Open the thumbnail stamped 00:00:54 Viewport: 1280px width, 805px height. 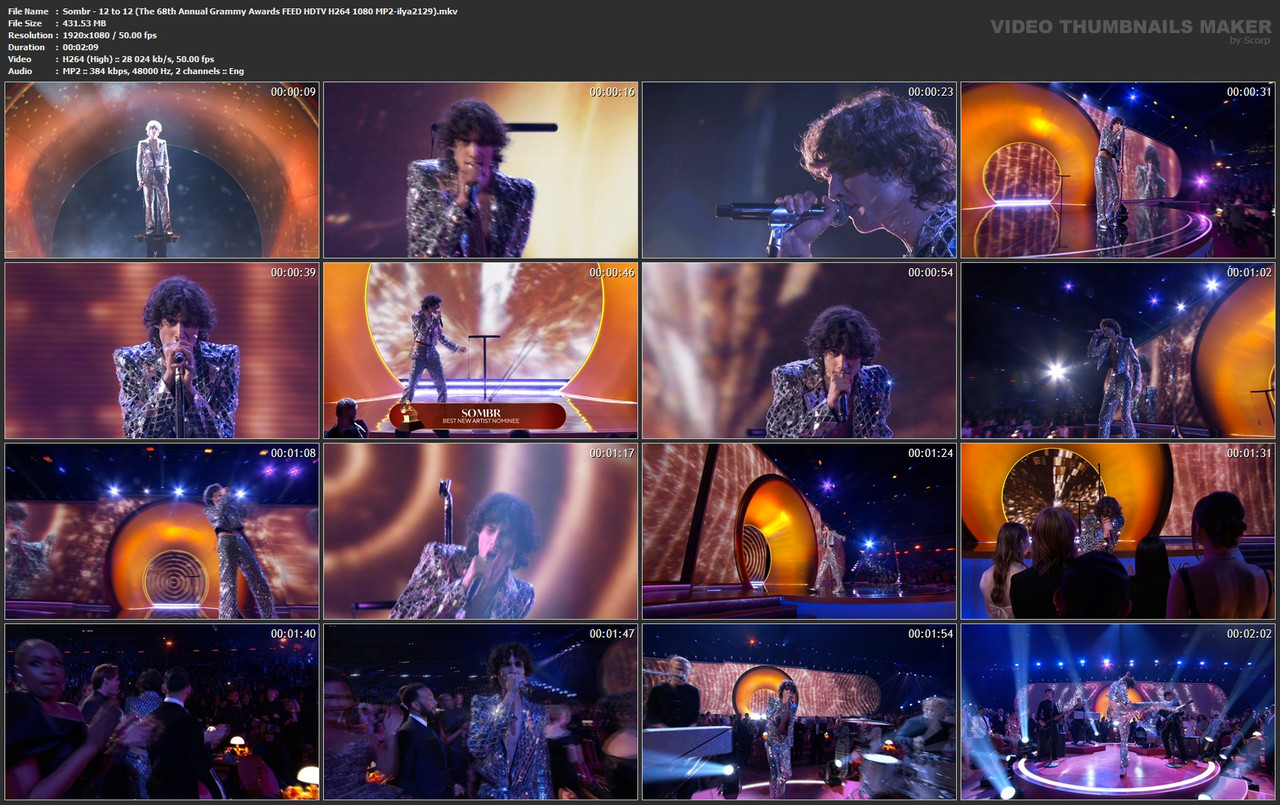[x=800, y=351]
